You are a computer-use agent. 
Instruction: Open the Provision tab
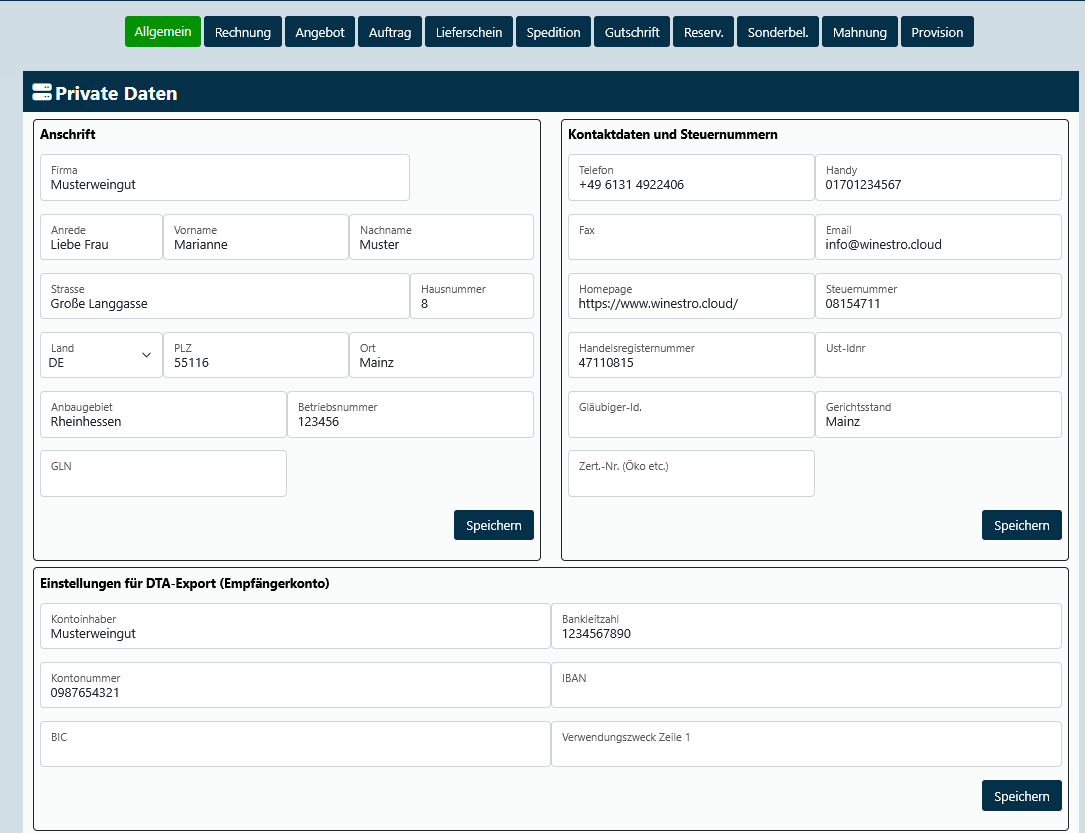(937, 32)
